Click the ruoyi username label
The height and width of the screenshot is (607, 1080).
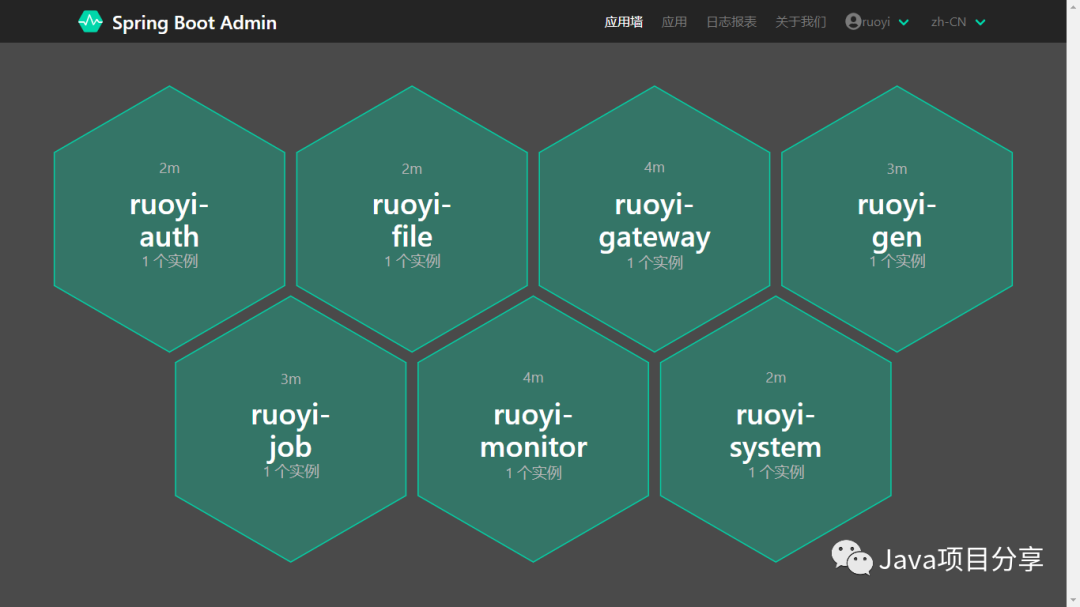point(876,22)
